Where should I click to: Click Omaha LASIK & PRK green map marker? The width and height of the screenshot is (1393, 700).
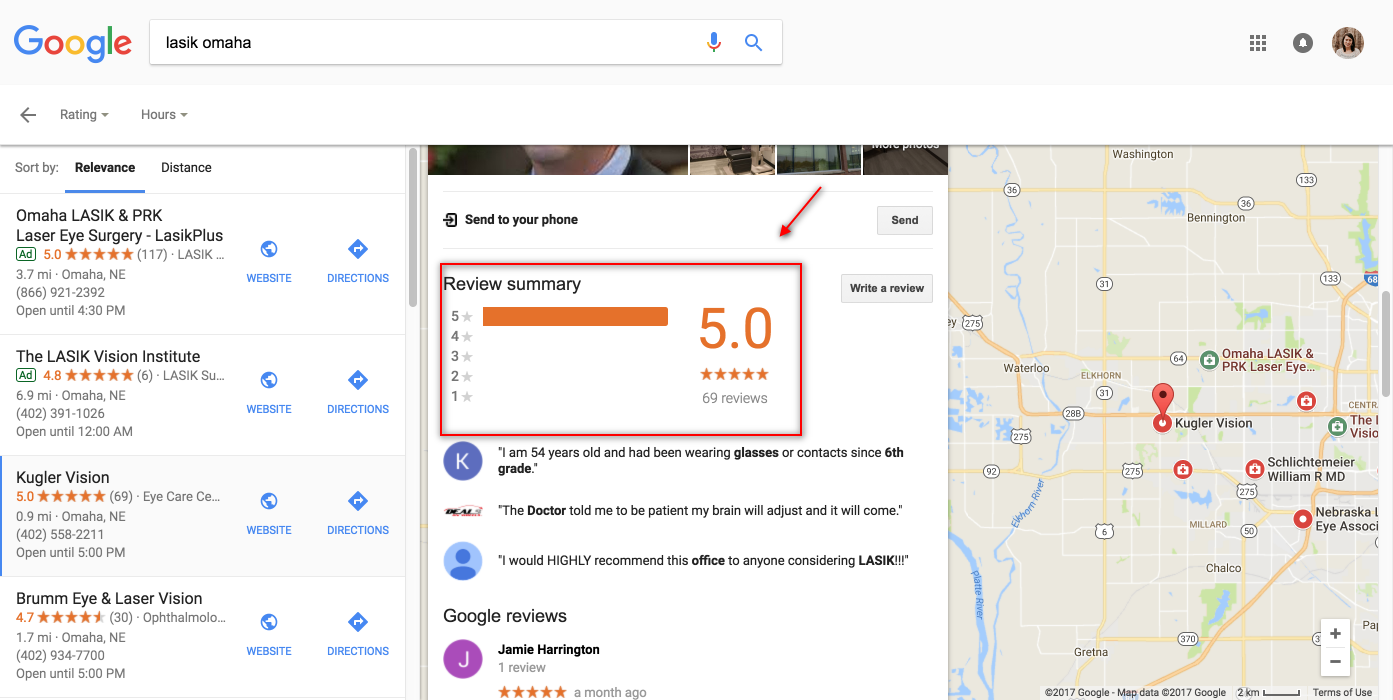1208,359
